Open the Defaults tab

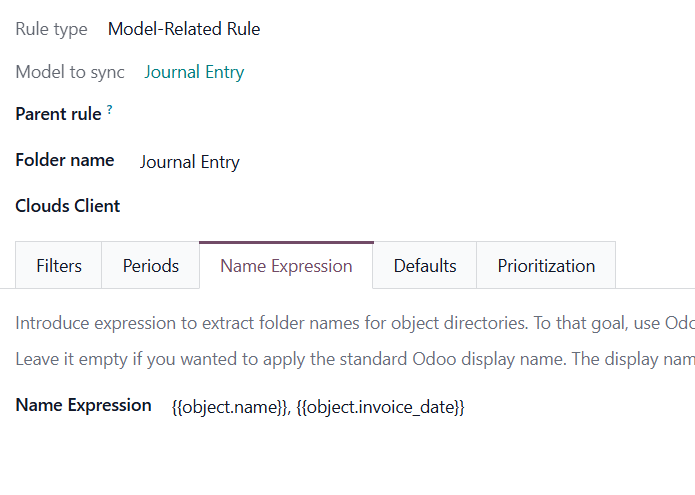coord(425,266)
